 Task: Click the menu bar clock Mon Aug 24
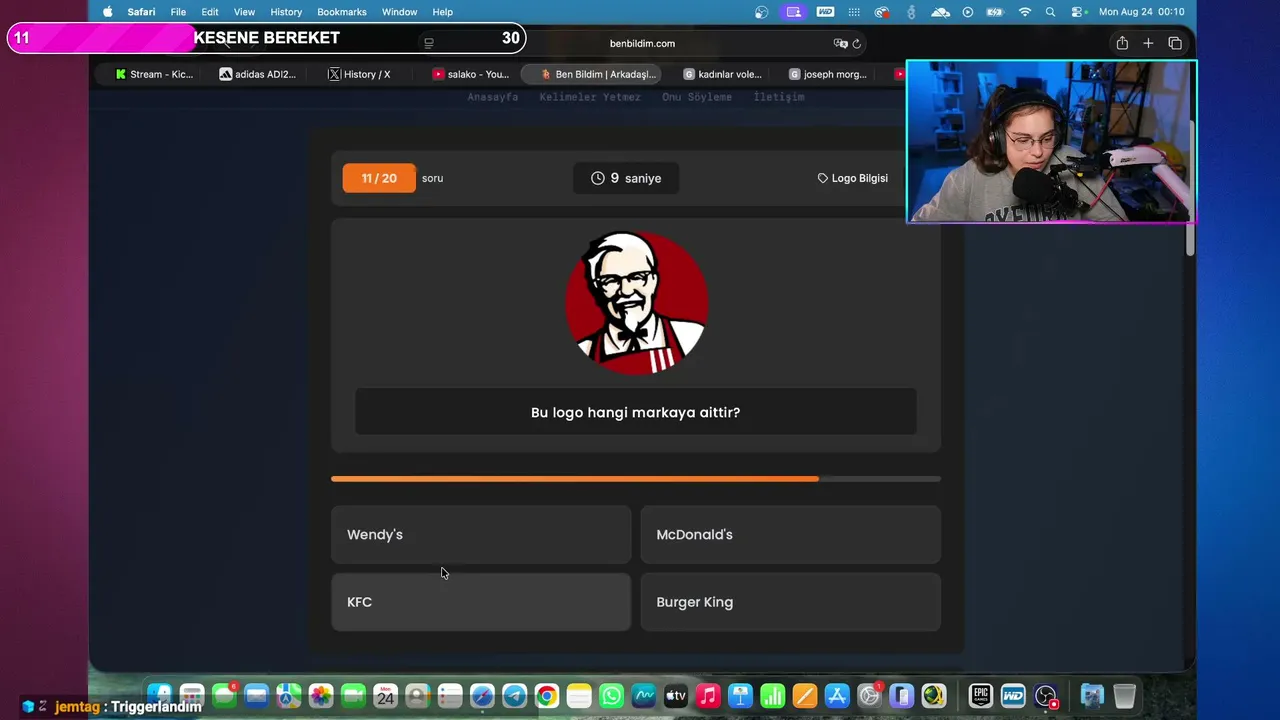point(1141,12)
